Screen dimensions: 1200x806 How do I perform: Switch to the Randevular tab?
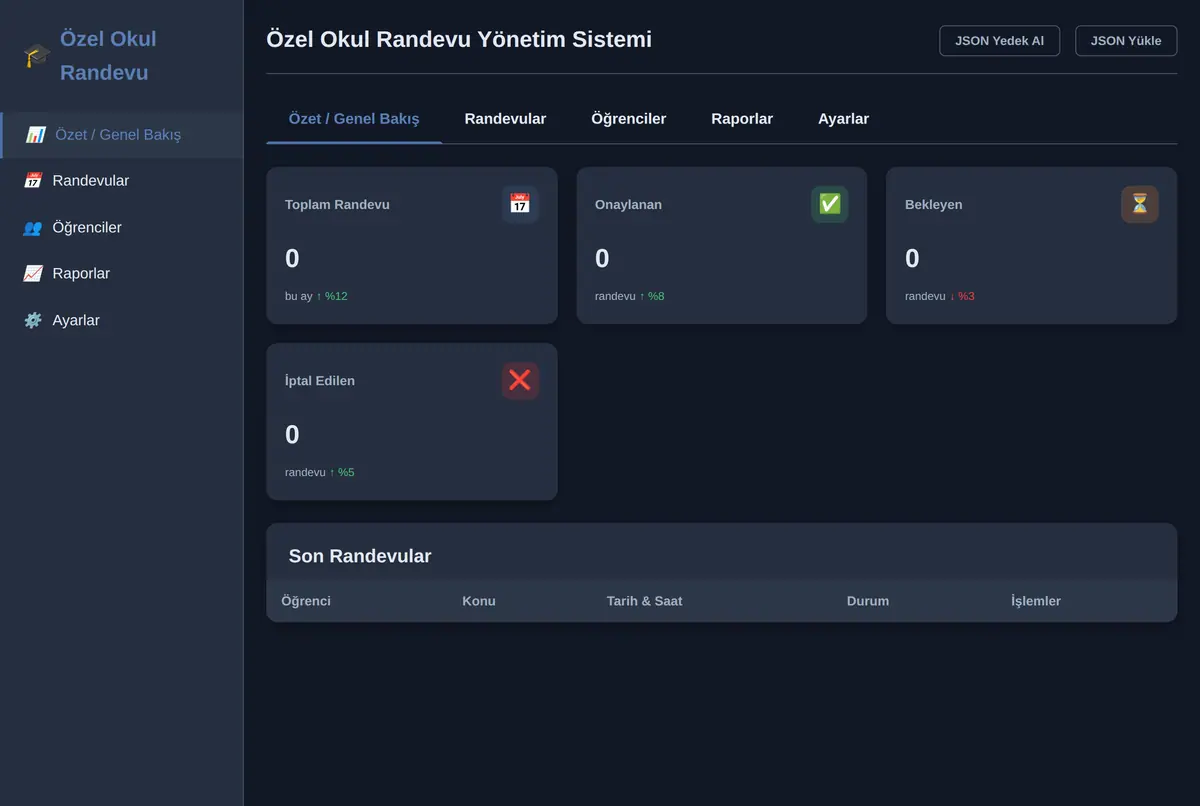(505, 119)
